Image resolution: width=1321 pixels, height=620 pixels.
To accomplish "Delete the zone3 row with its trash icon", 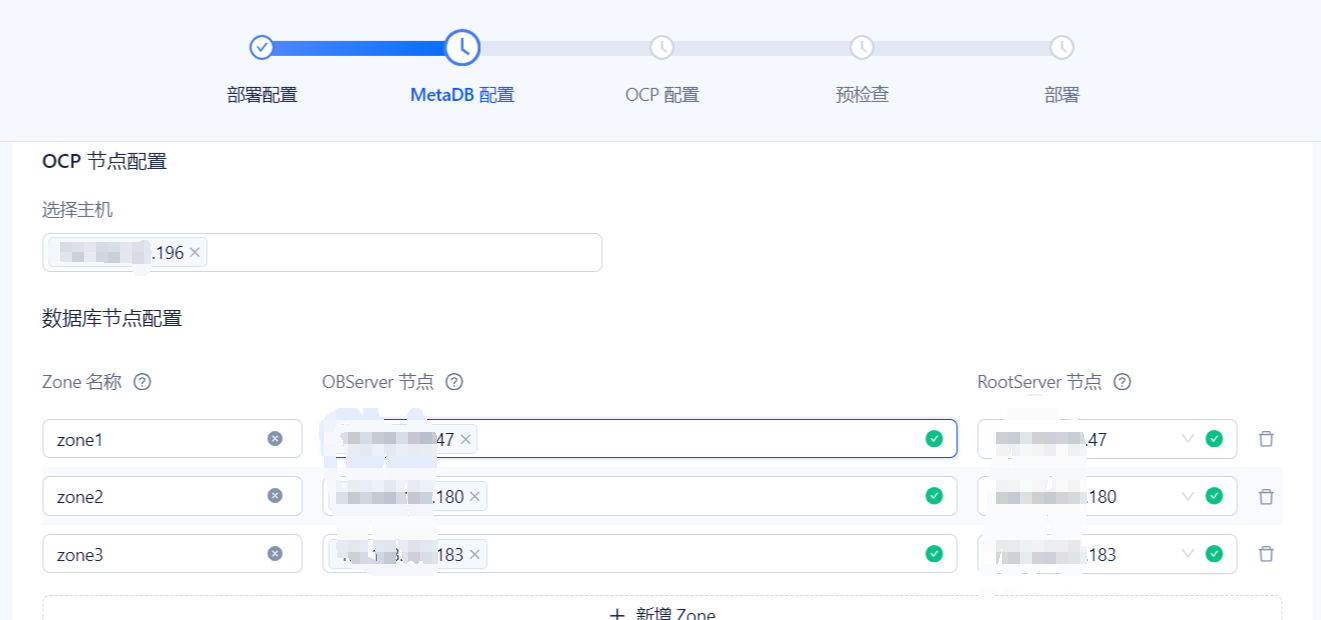I will (1266, 554).
